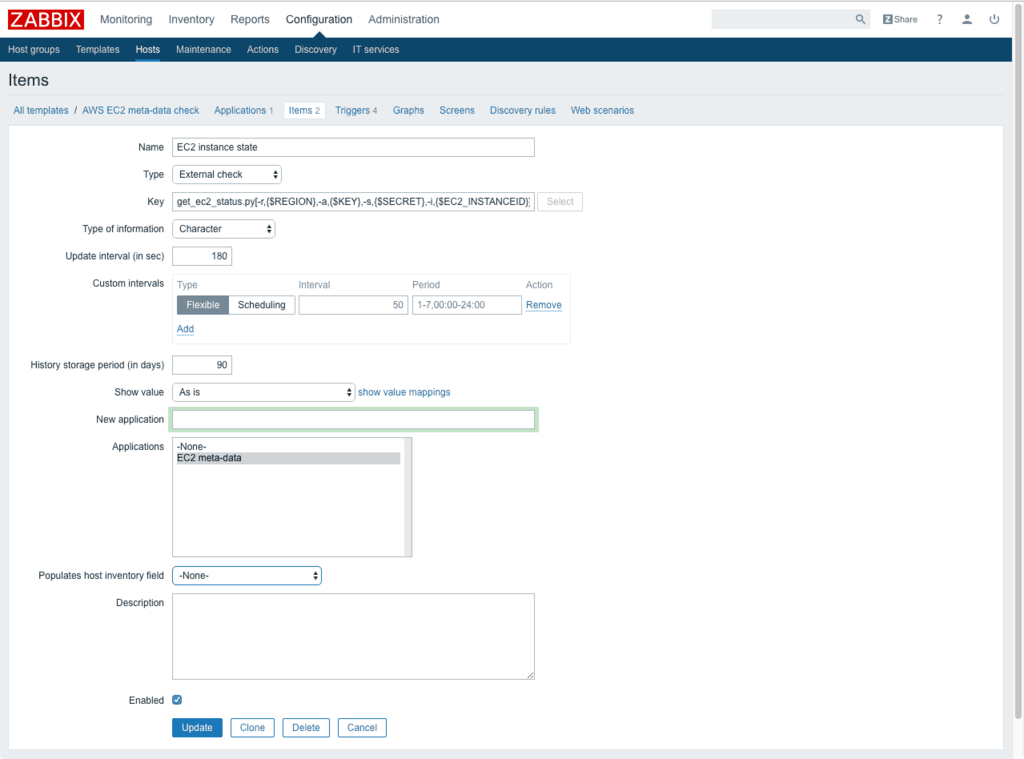1024x759 pixels.
Task: Switch to the Screens tab
Action: click(456, 110)
